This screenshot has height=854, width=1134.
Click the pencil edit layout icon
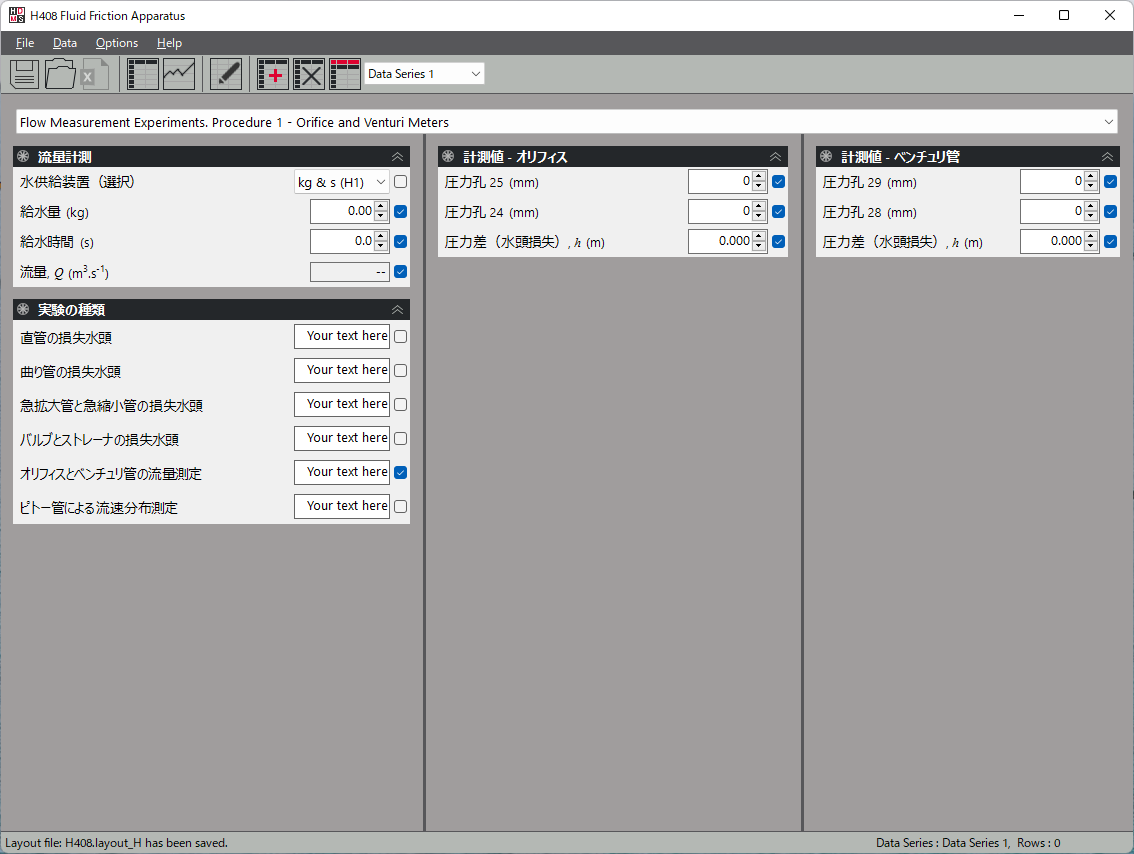tap(226, 74)
